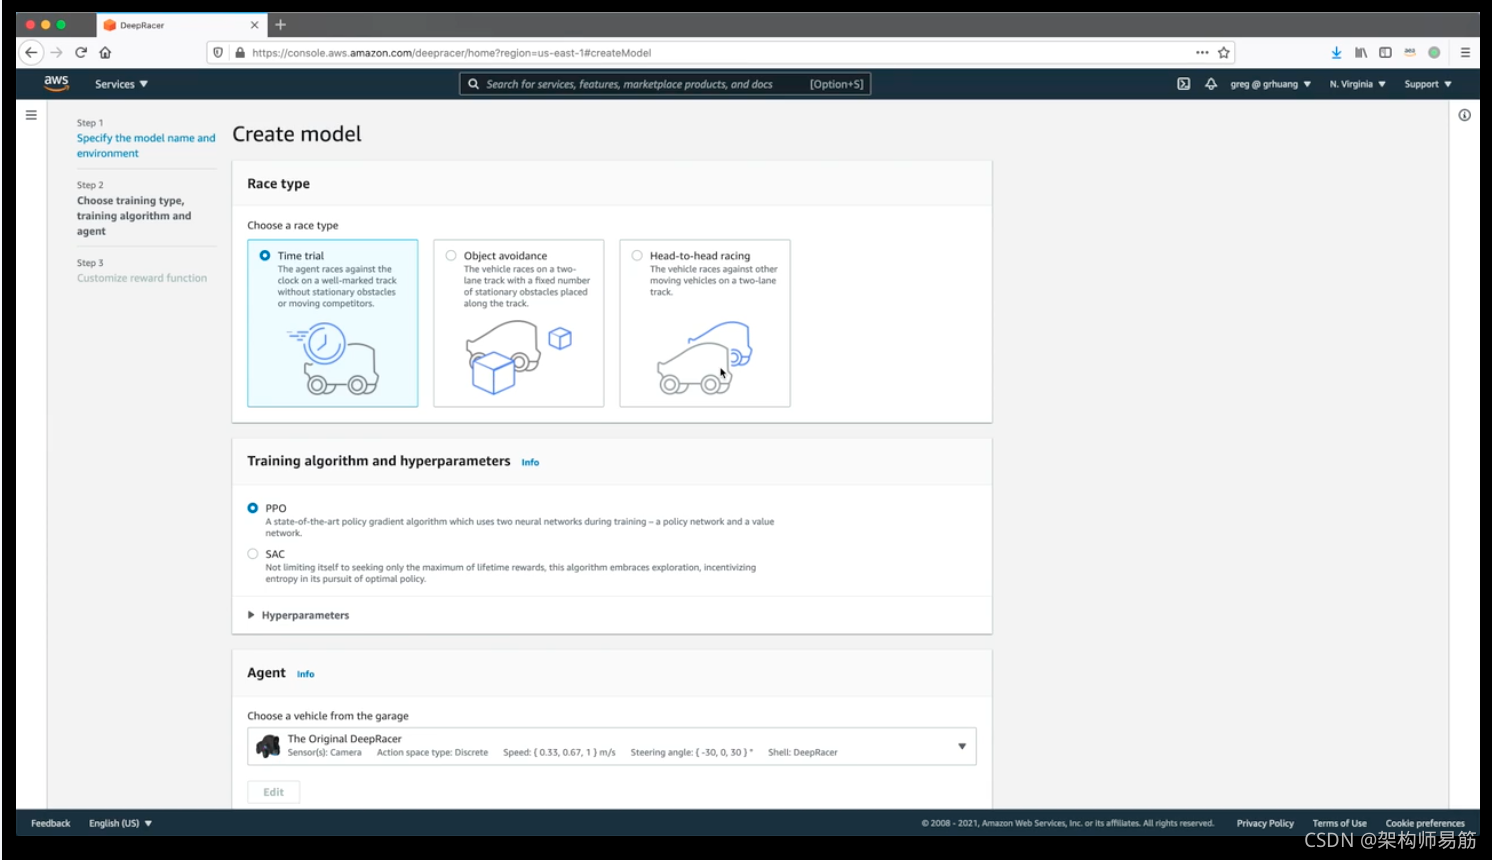Select the Head-to-head racing race type
Screen dimensions: 1492x860
tap(705, 323)
